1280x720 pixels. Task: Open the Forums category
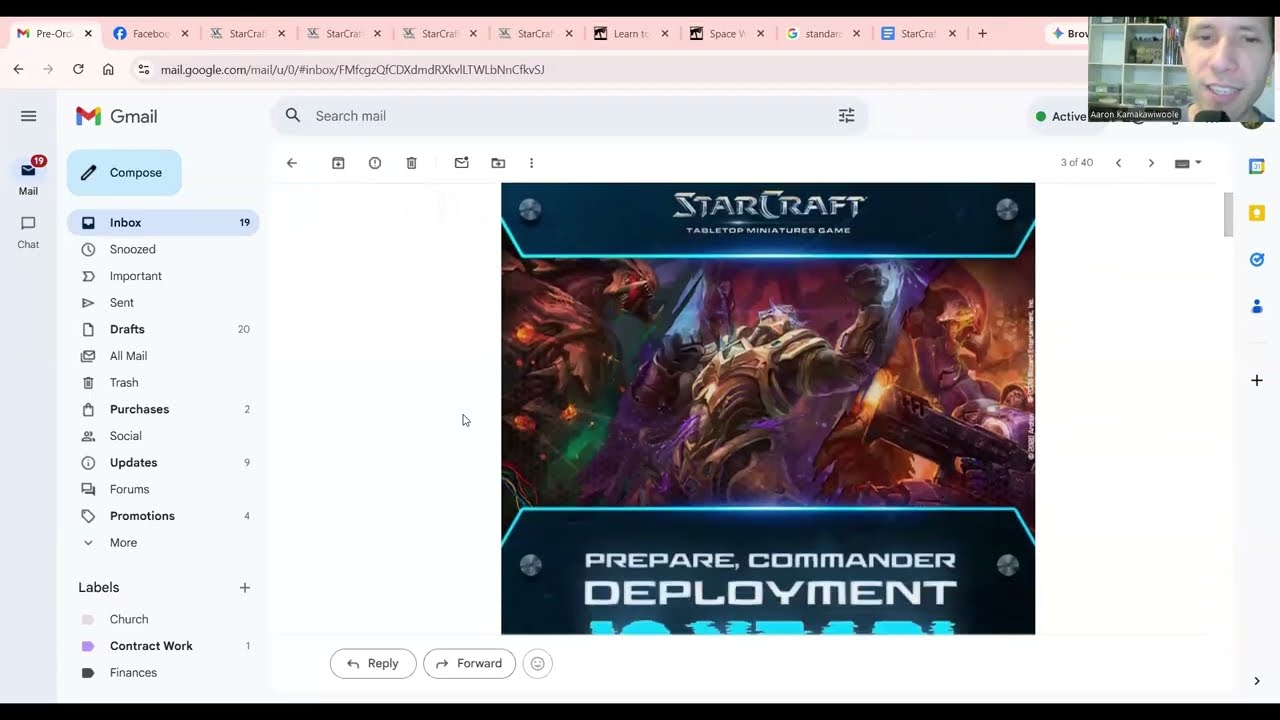click(x=163, y=489)
